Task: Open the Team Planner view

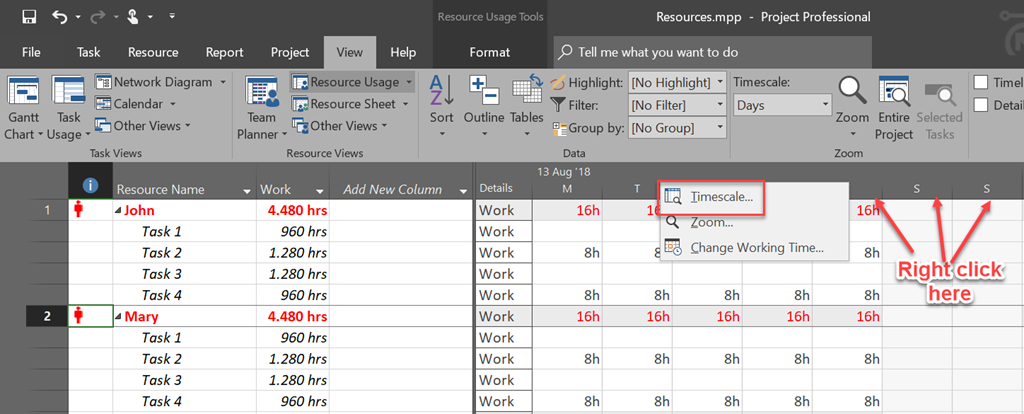Action: click(262, 95)
